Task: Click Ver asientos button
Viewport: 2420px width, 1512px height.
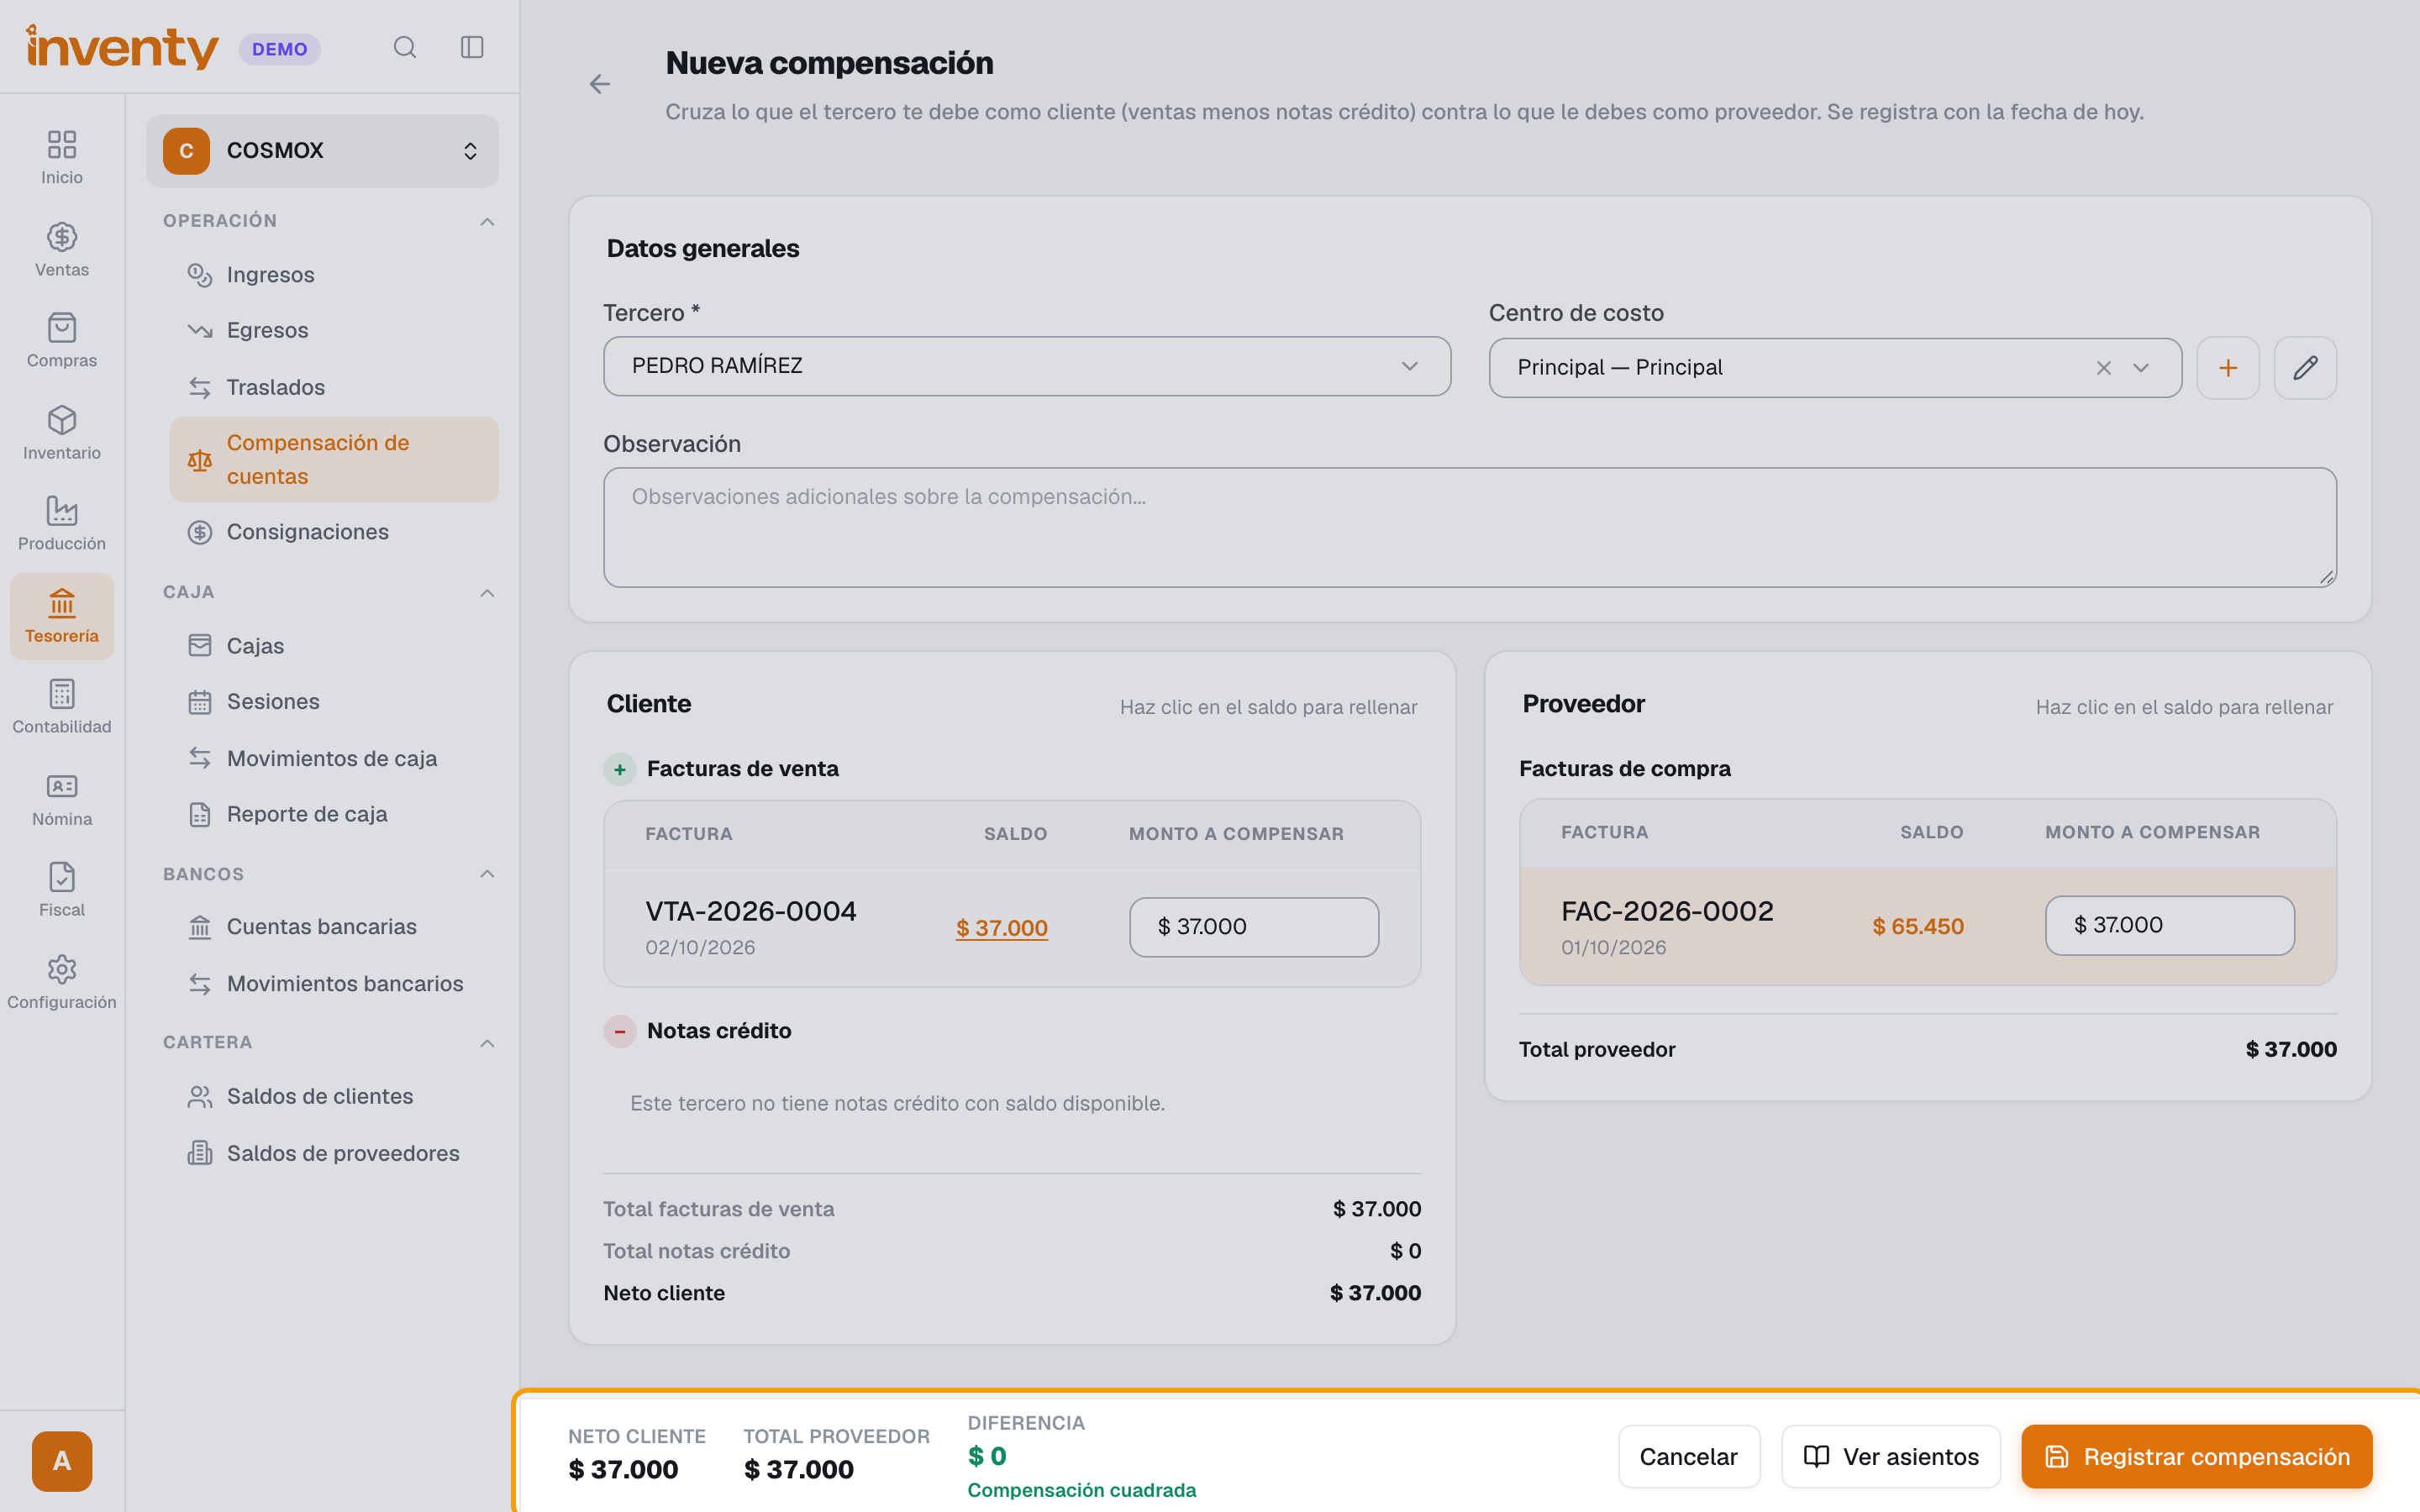Action: coord(1890,1456)
